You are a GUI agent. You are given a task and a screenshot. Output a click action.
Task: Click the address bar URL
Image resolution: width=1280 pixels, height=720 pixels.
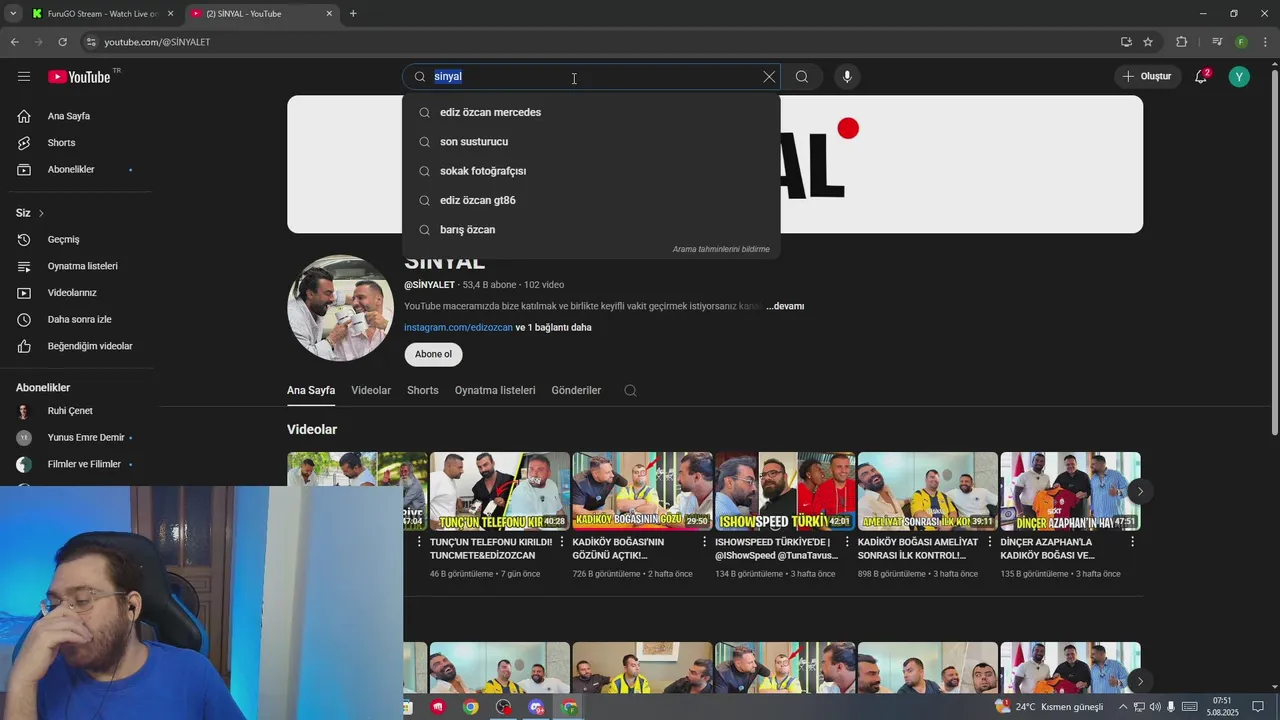[157, 42]
